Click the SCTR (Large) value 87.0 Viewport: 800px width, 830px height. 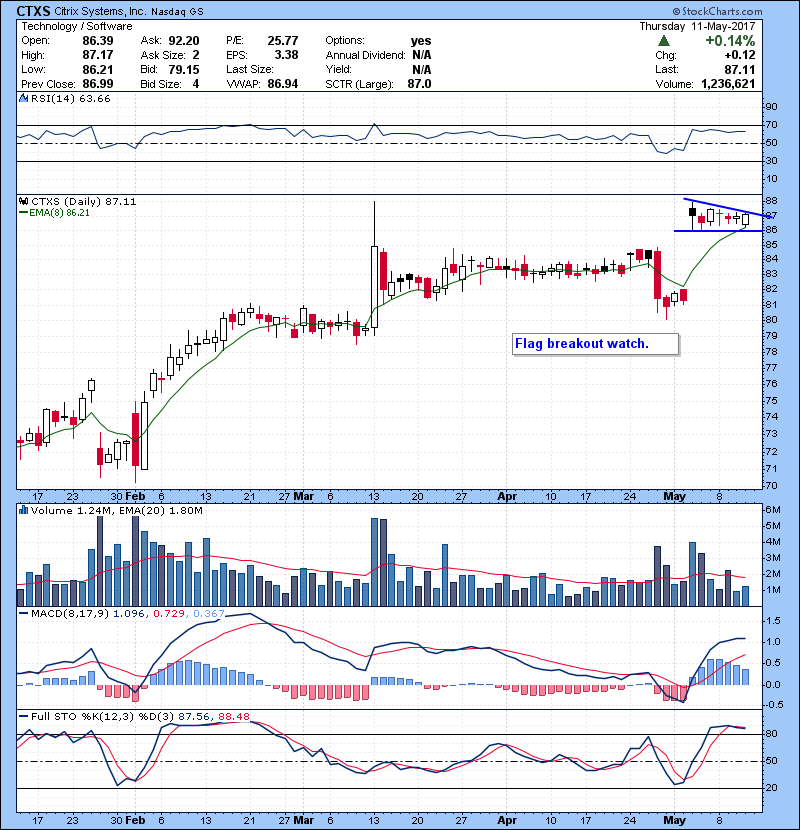coord(419,84)
